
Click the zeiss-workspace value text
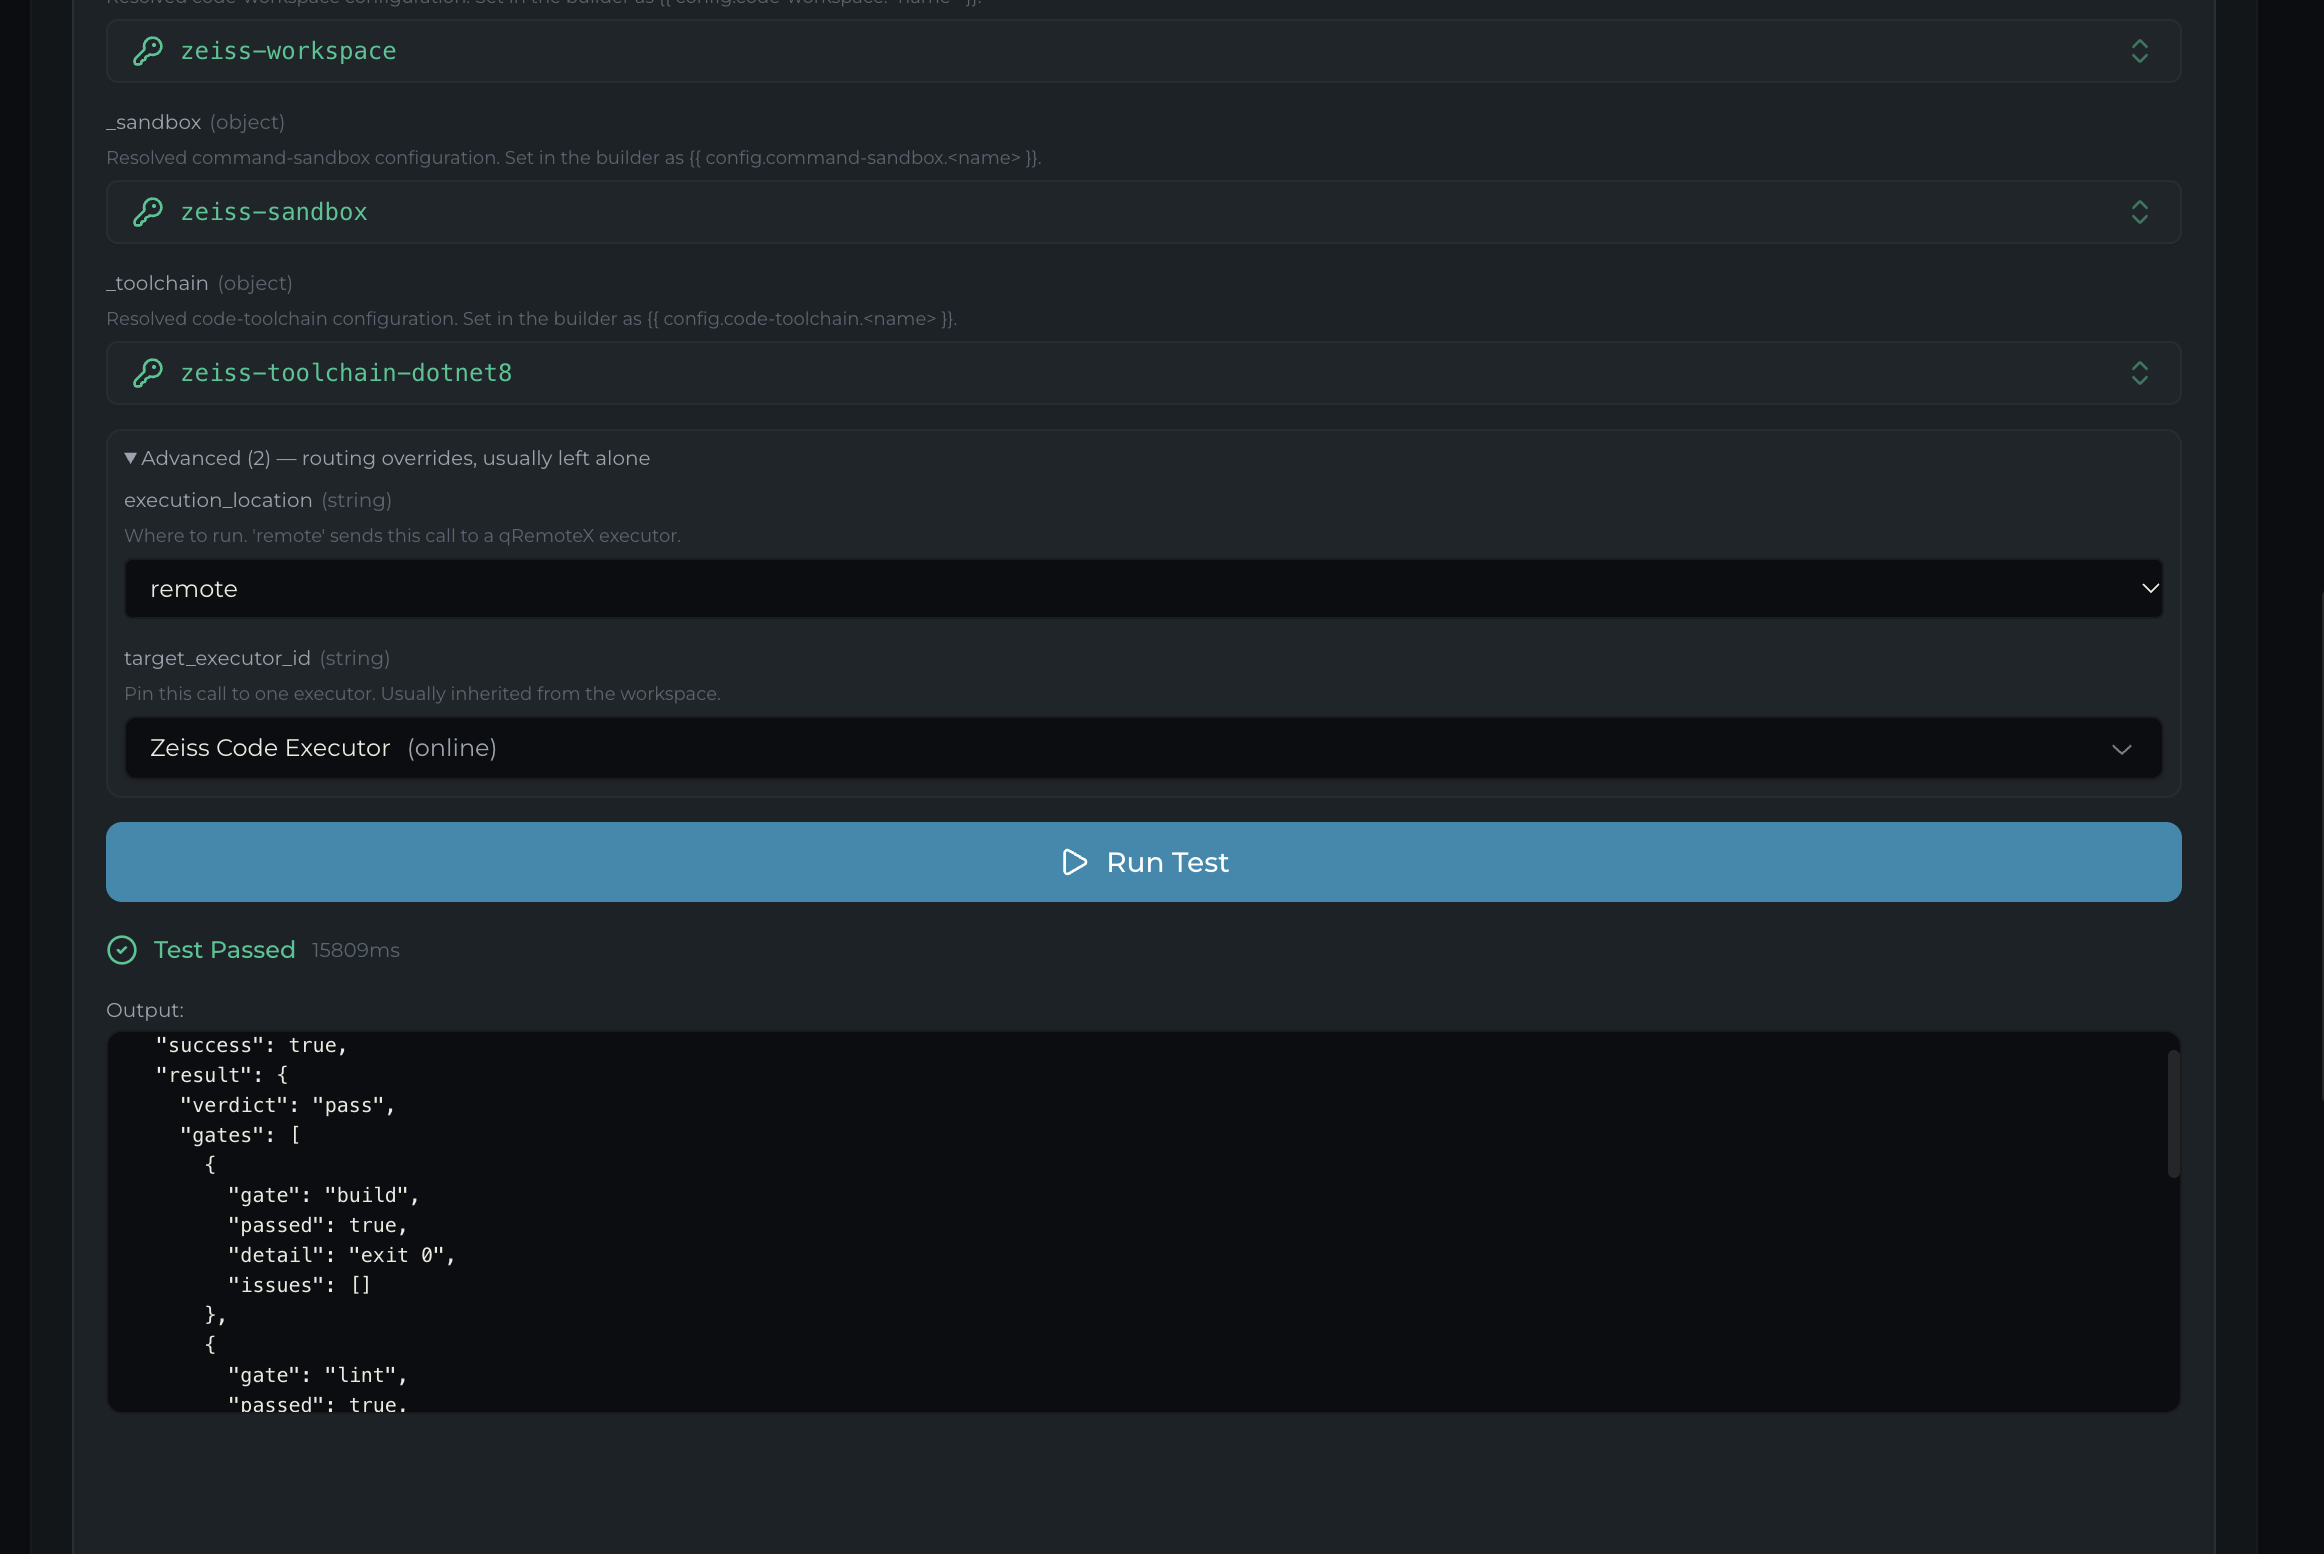coord(288,51)
